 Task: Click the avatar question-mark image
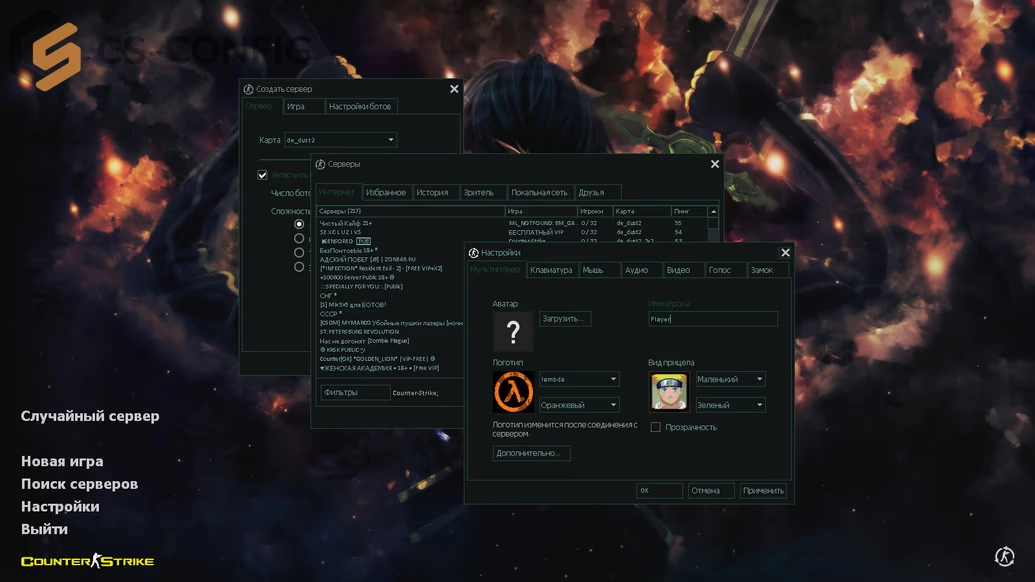pos(513,331)
